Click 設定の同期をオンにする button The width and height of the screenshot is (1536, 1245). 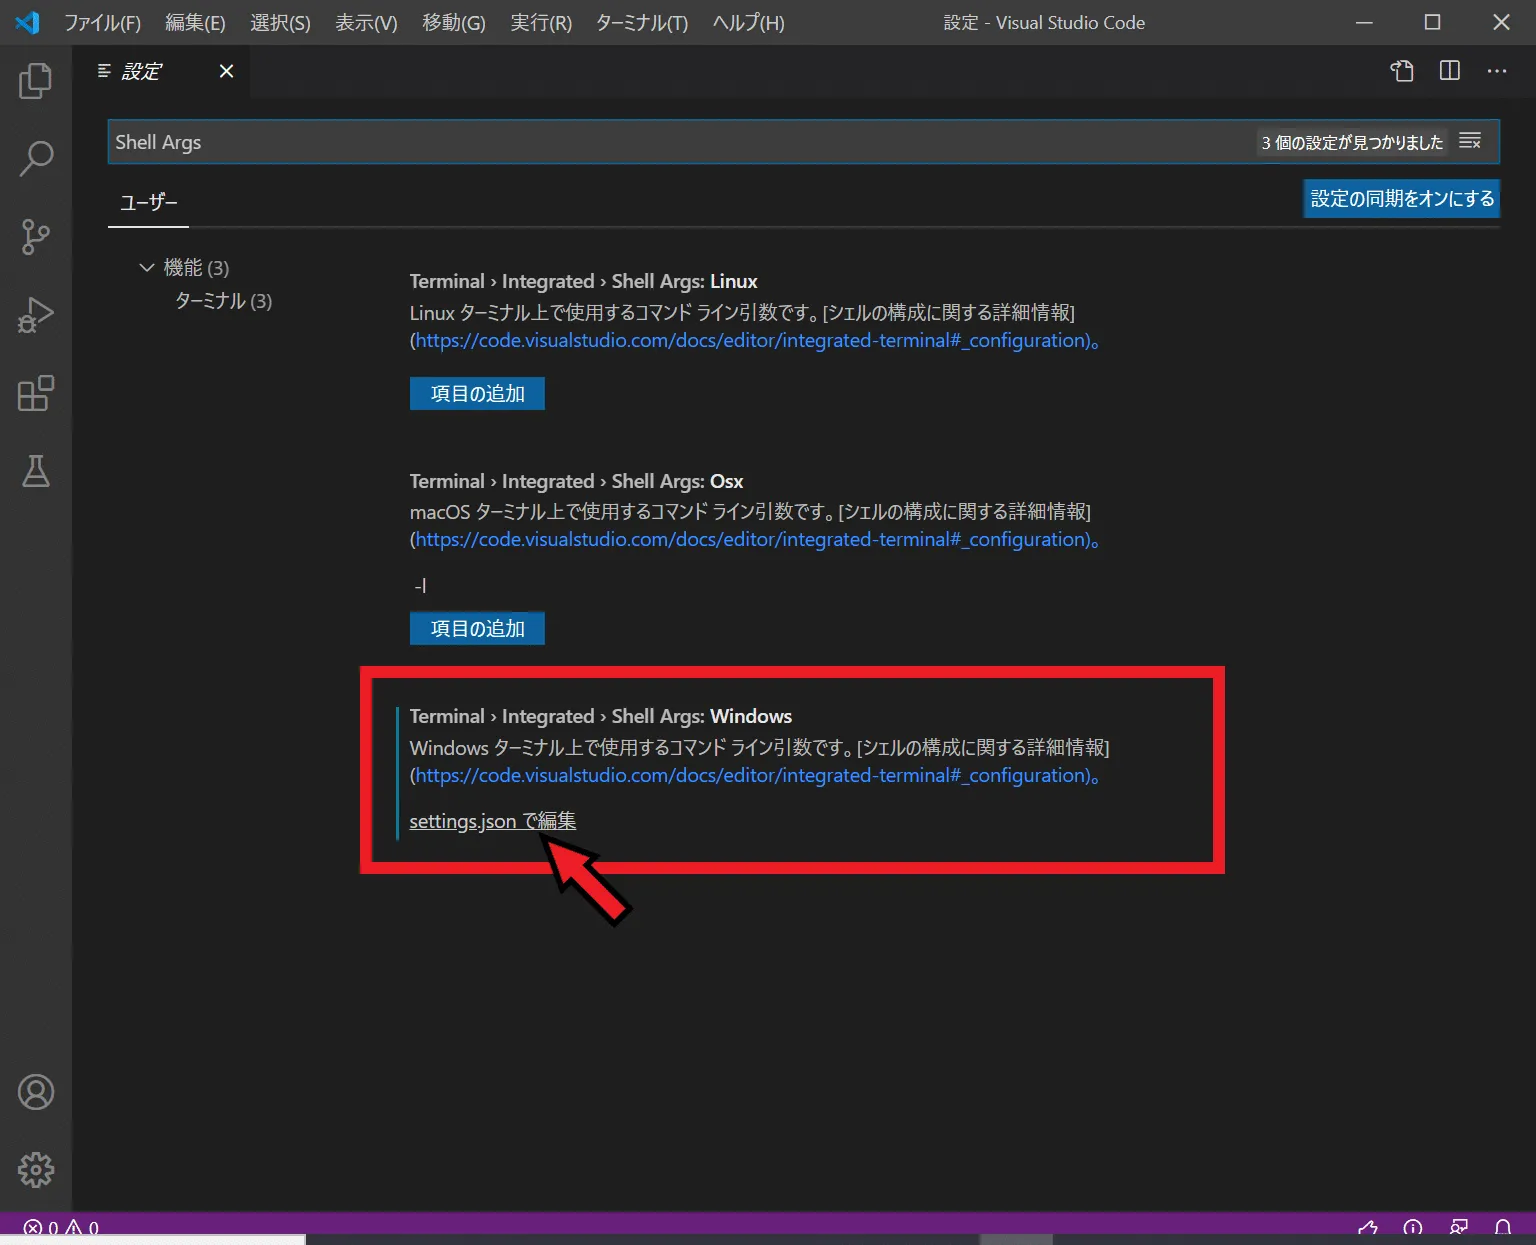point(1402,198)
